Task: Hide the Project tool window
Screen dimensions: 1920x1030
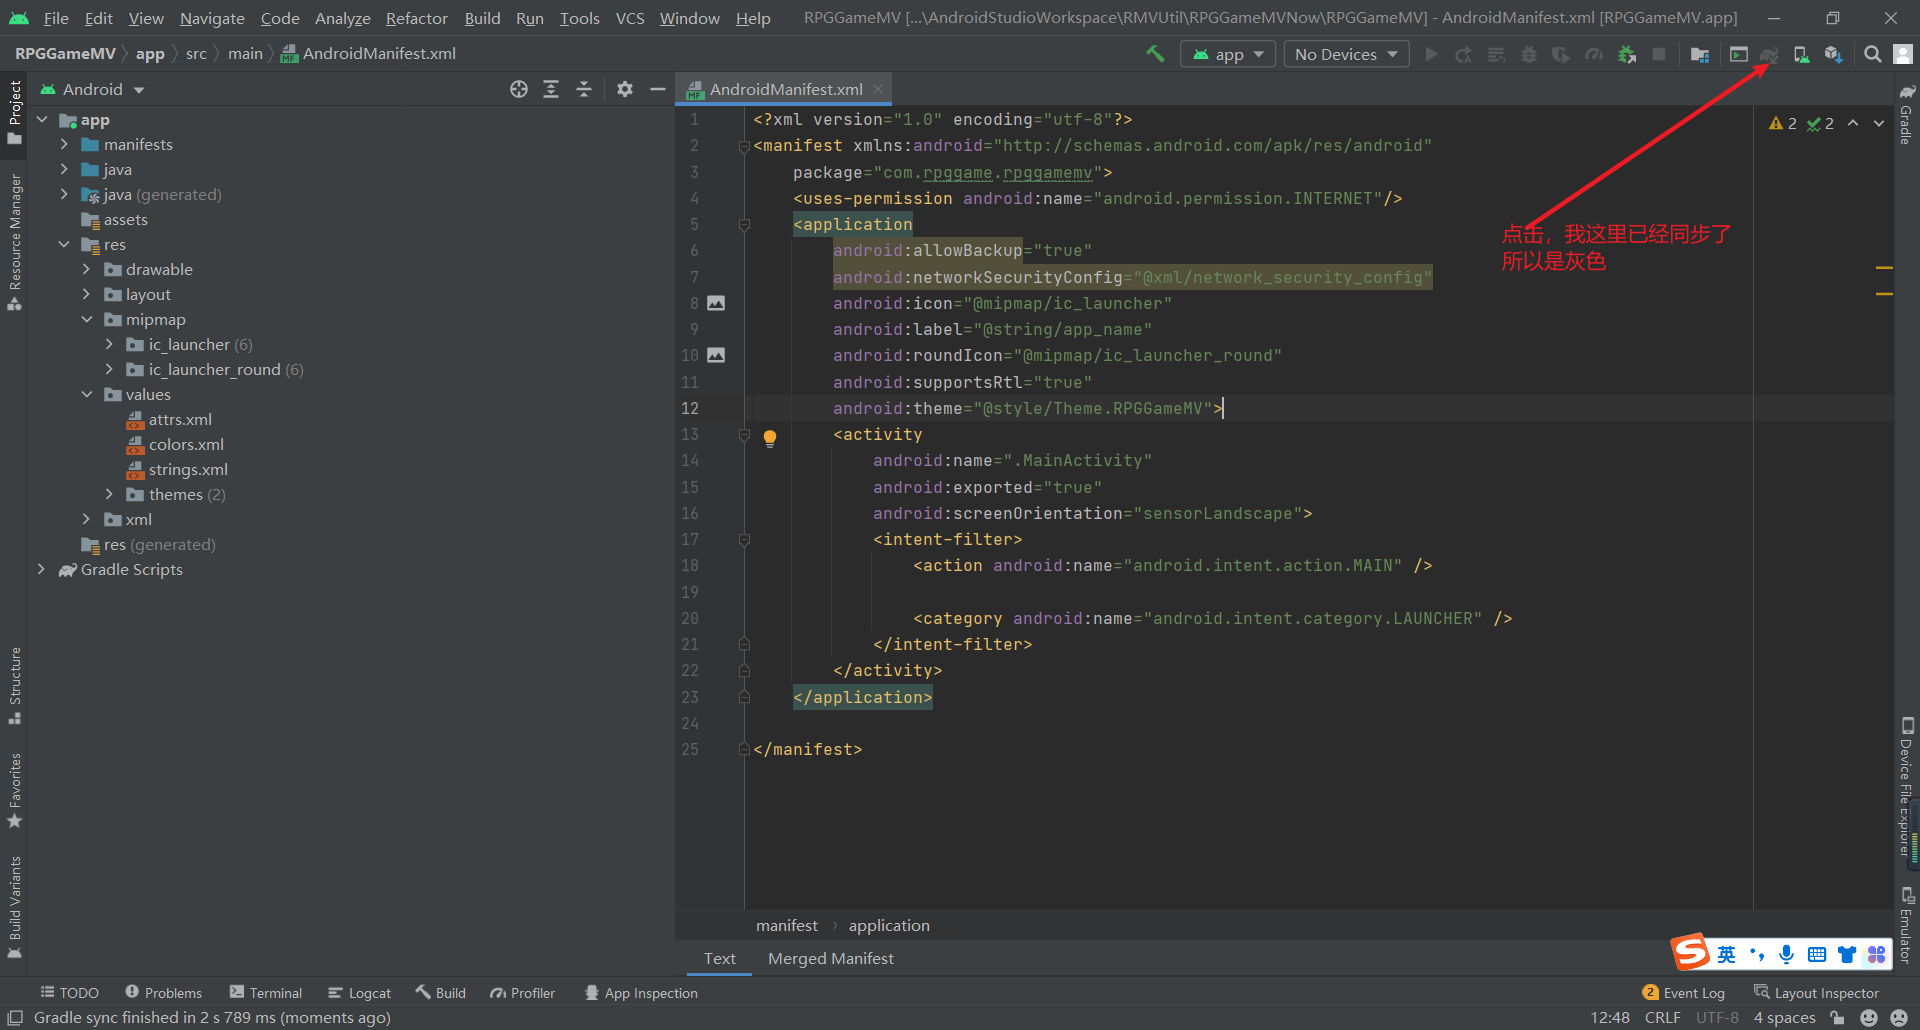Action: click(x=658, y=89)
